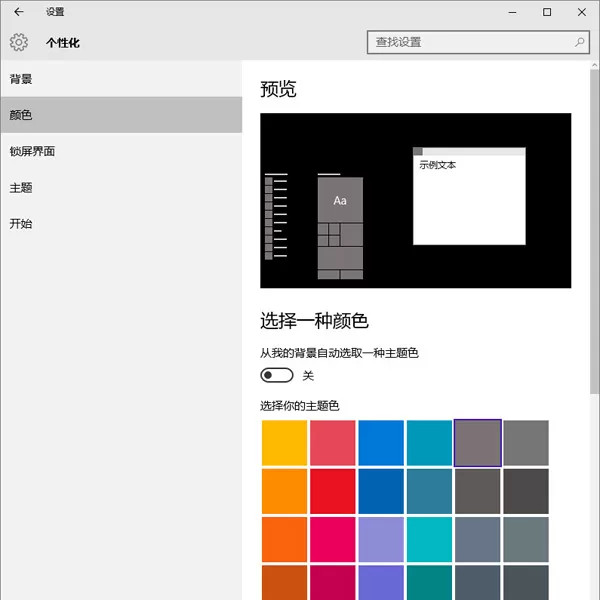600x600 pixels.
Task: Click the Aa tile in preview
Action: (340, 199)
